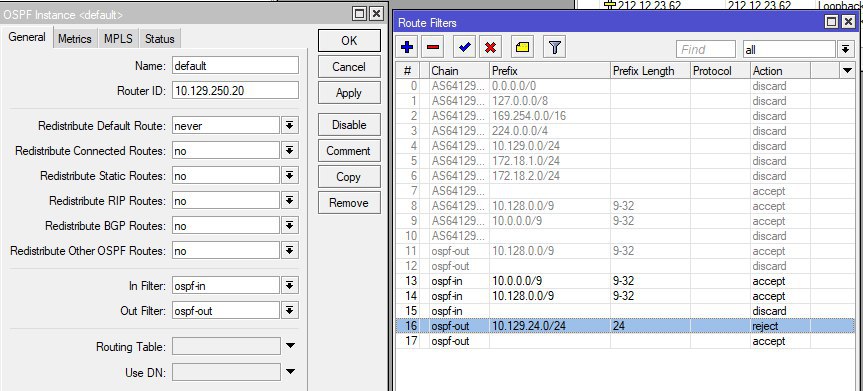Expand the Routing Table option arrow
This screenshot has width=863, height=391.
pos(291,346)
